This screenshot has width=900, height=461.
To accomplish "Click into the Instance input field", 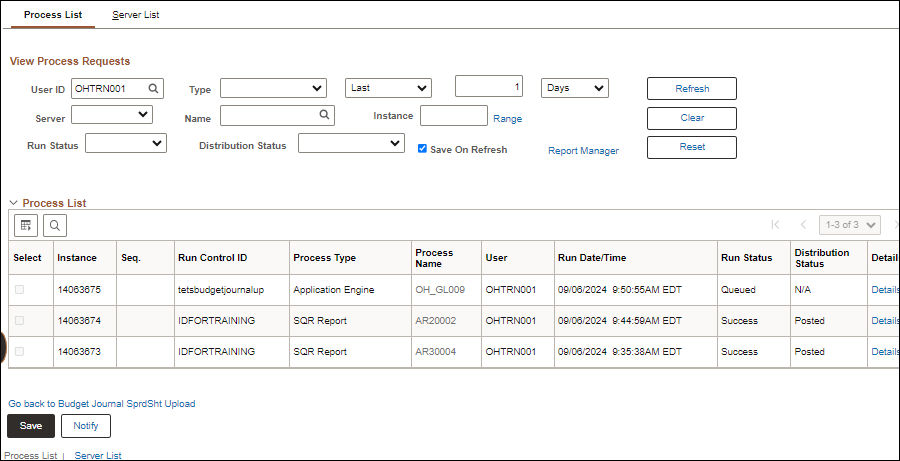I will pos(453,116).
